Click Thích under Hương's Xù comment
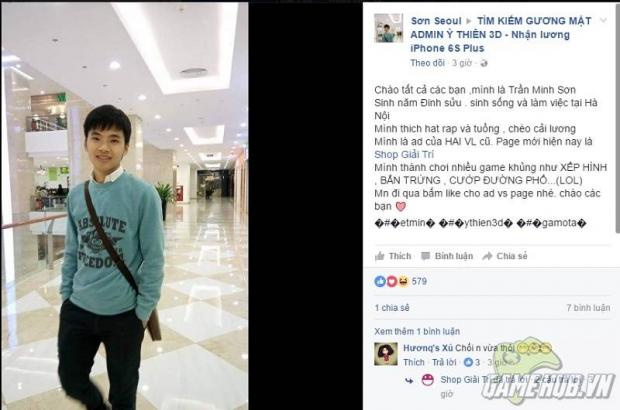The height and width of the screenshot is (410, 620). 414,362
